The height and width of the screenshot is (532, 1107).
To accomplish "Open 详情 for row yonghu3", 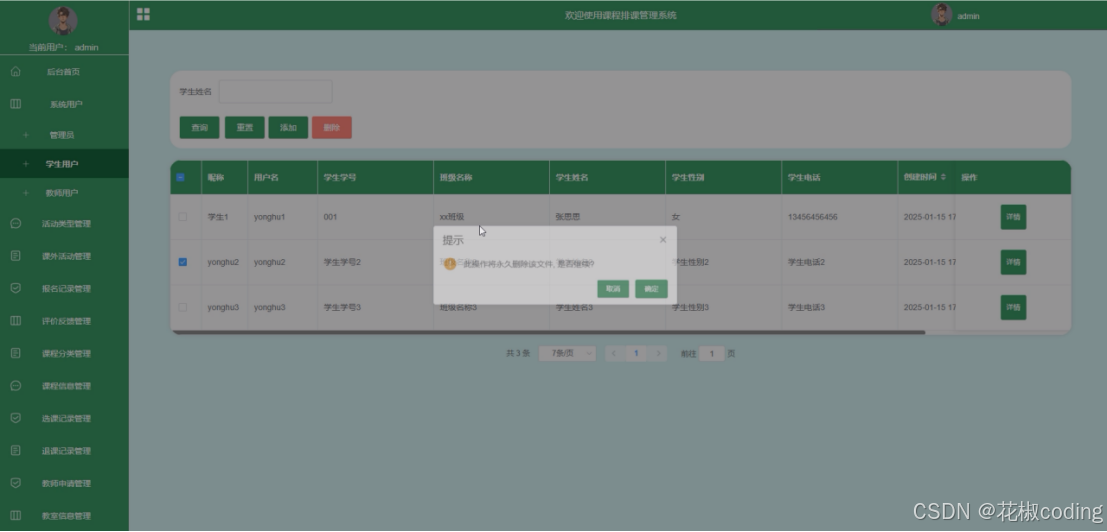I will point(1013,307).
